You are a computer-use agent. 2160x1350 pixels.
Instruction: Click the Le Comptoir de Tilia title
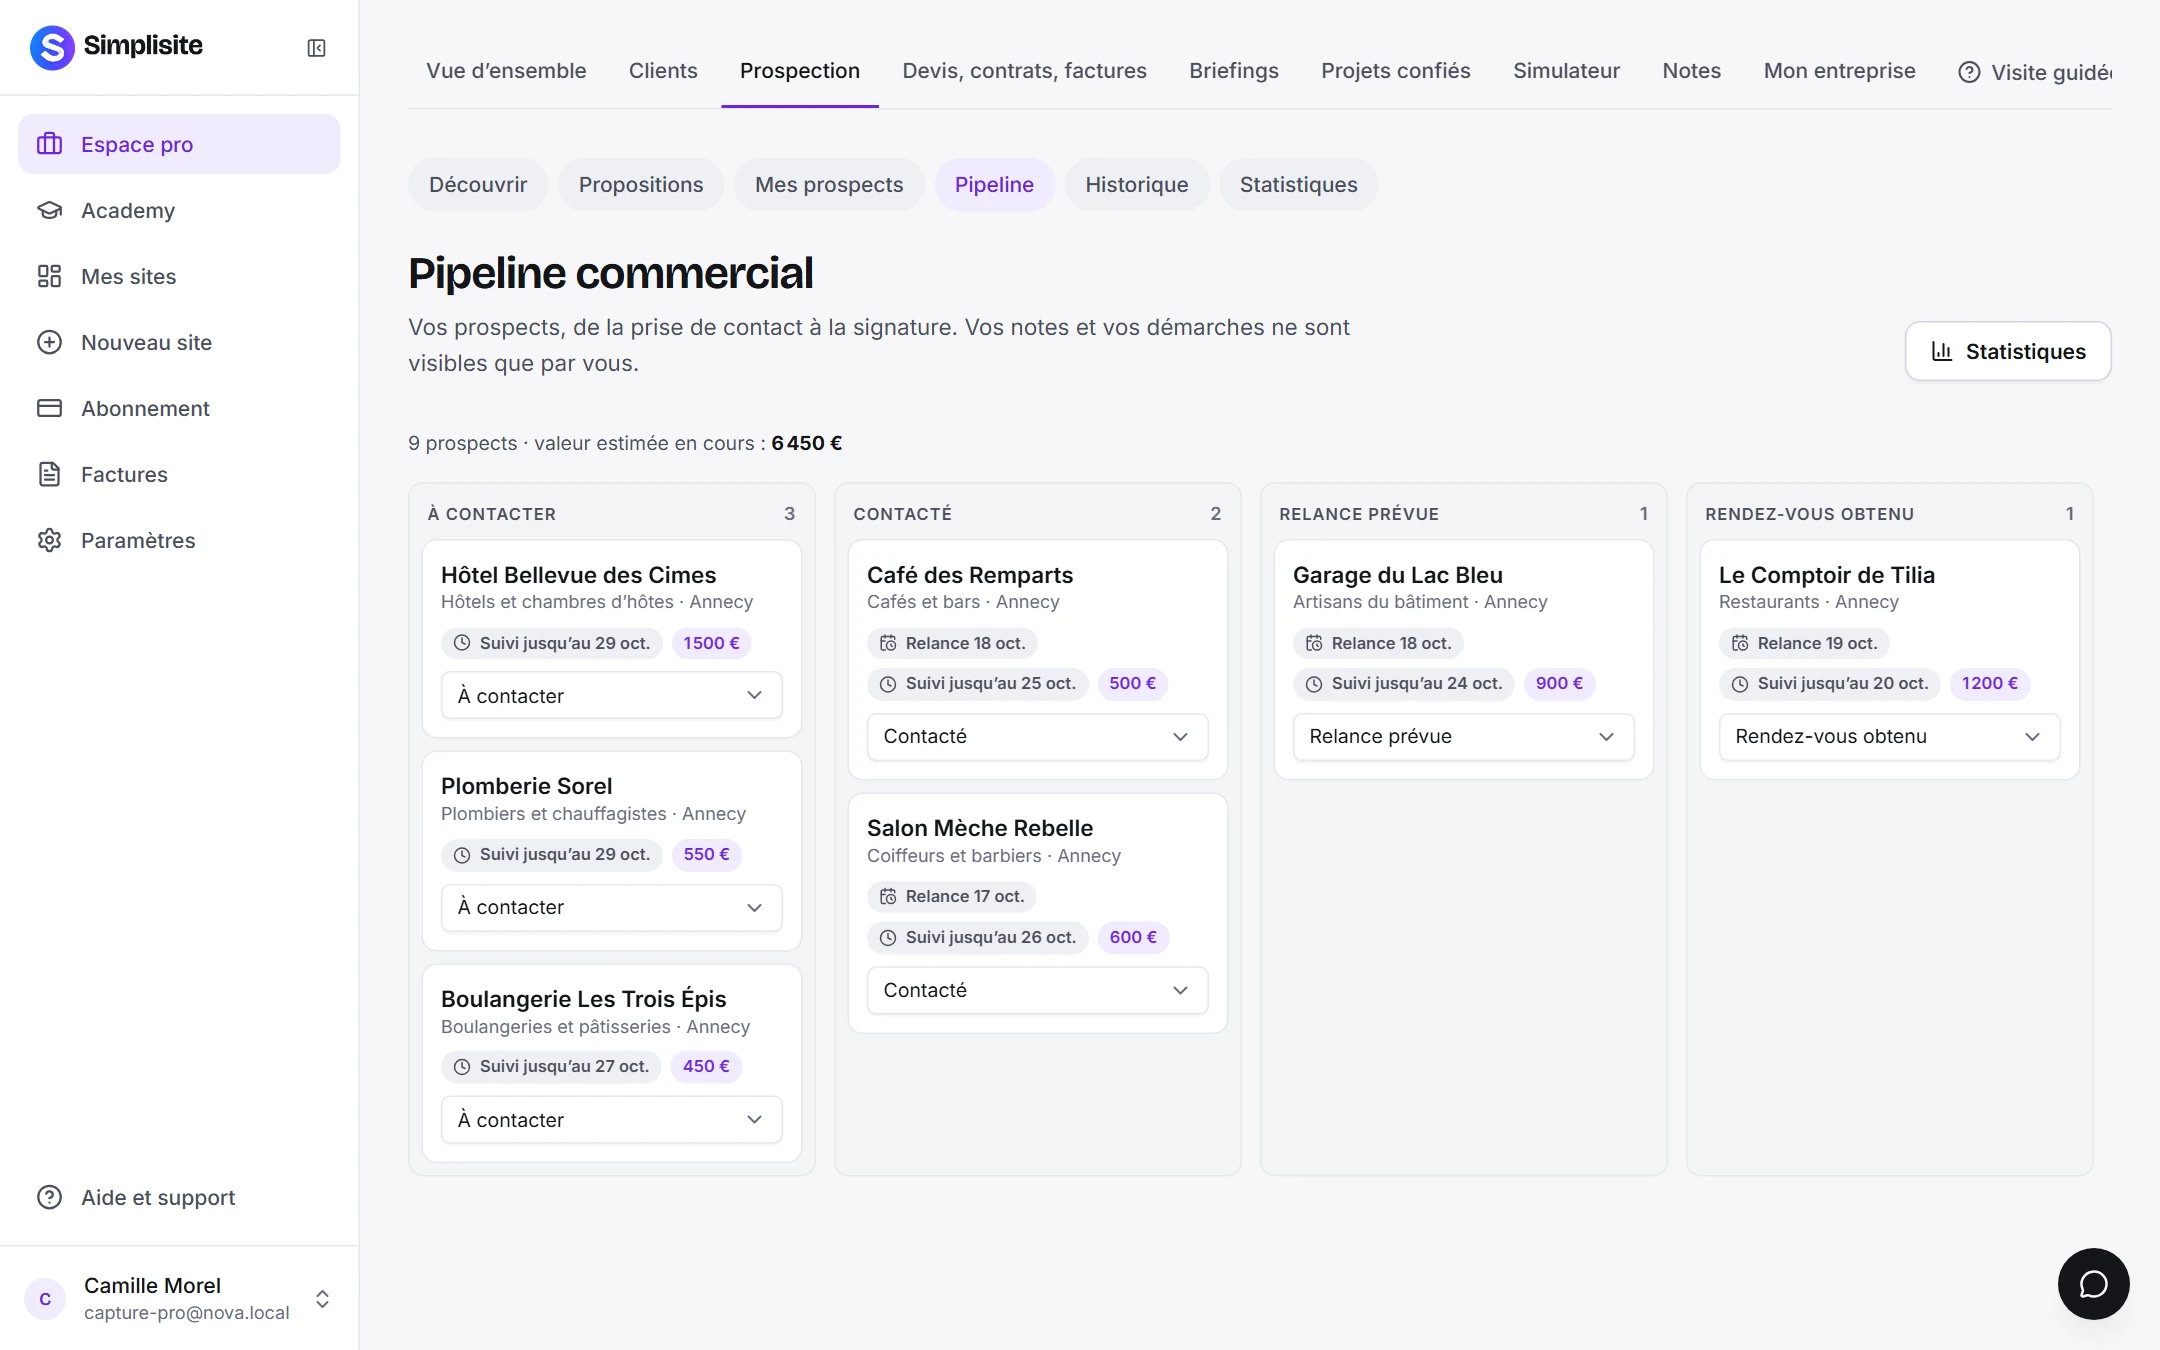1827,575
